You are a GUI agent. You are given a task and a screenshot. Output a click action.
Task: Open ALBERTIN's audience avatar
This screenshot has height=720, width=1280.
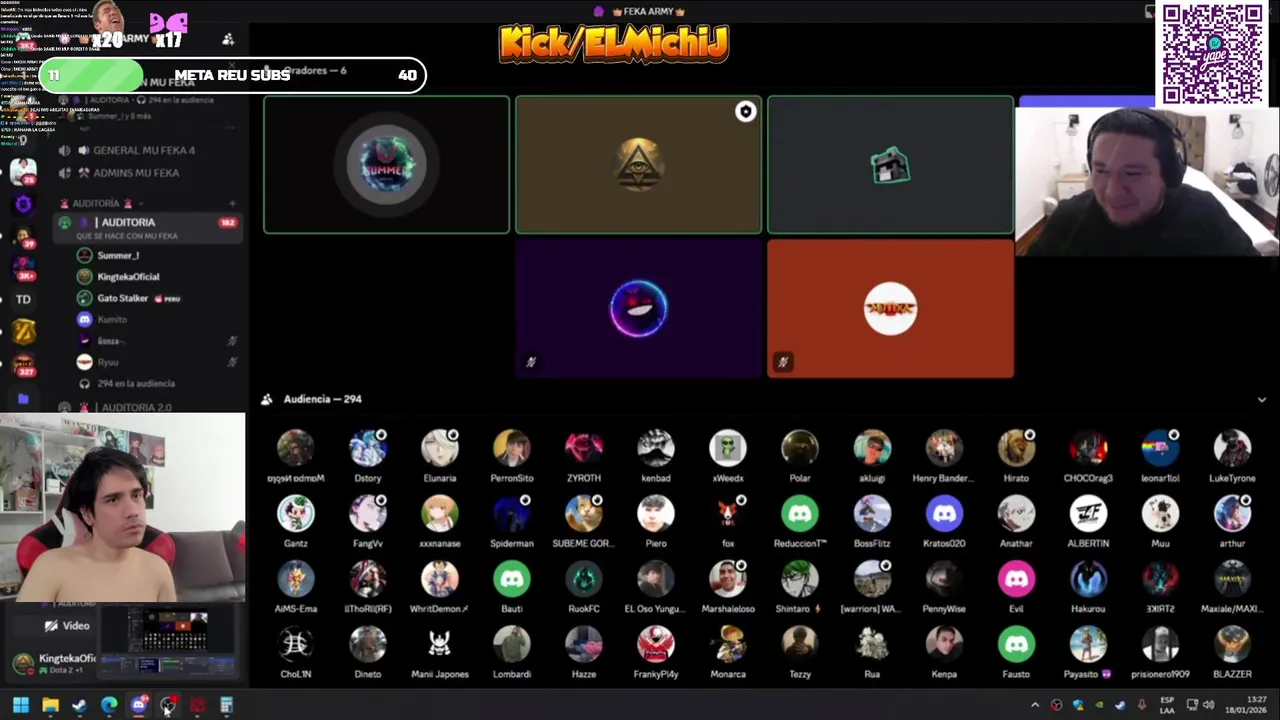tap(1088, 513)
